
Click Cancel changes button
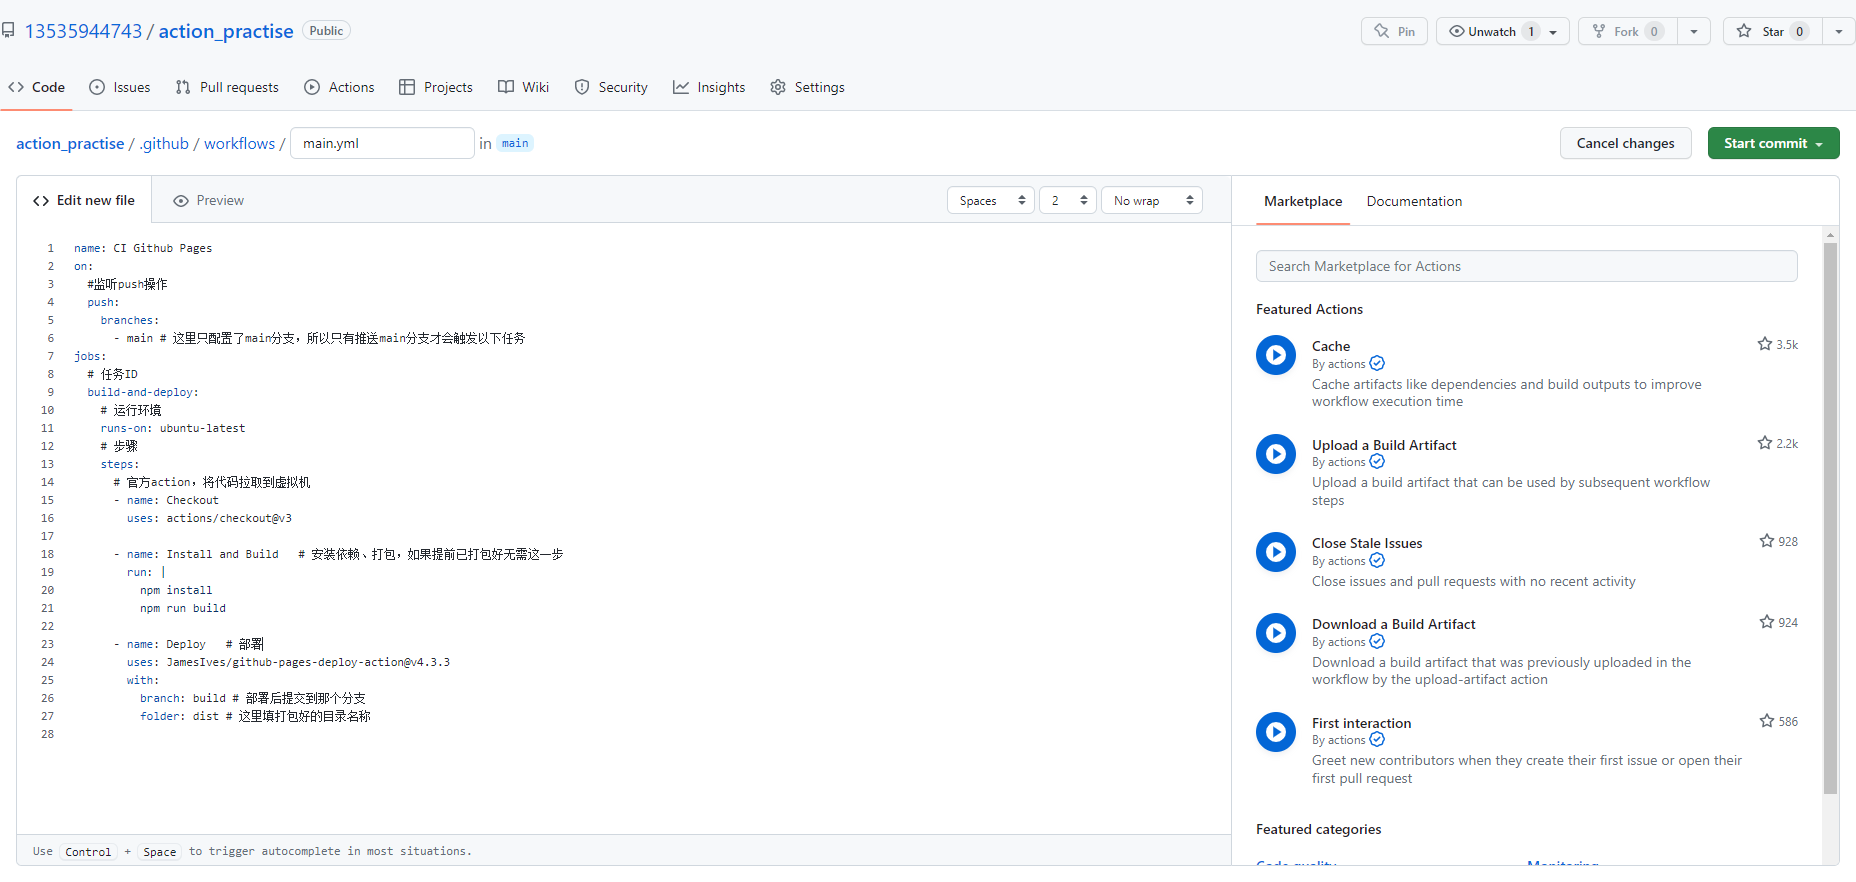pos(1625,143)
